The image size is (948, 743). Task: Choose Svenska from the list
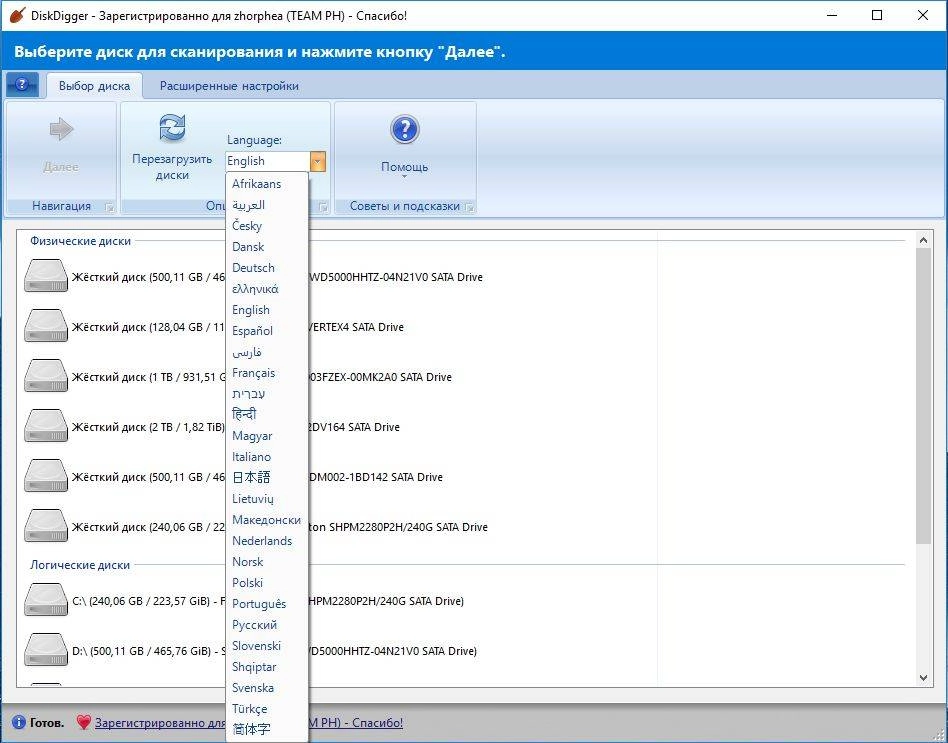pyautogui.click(x=267, y=687)
